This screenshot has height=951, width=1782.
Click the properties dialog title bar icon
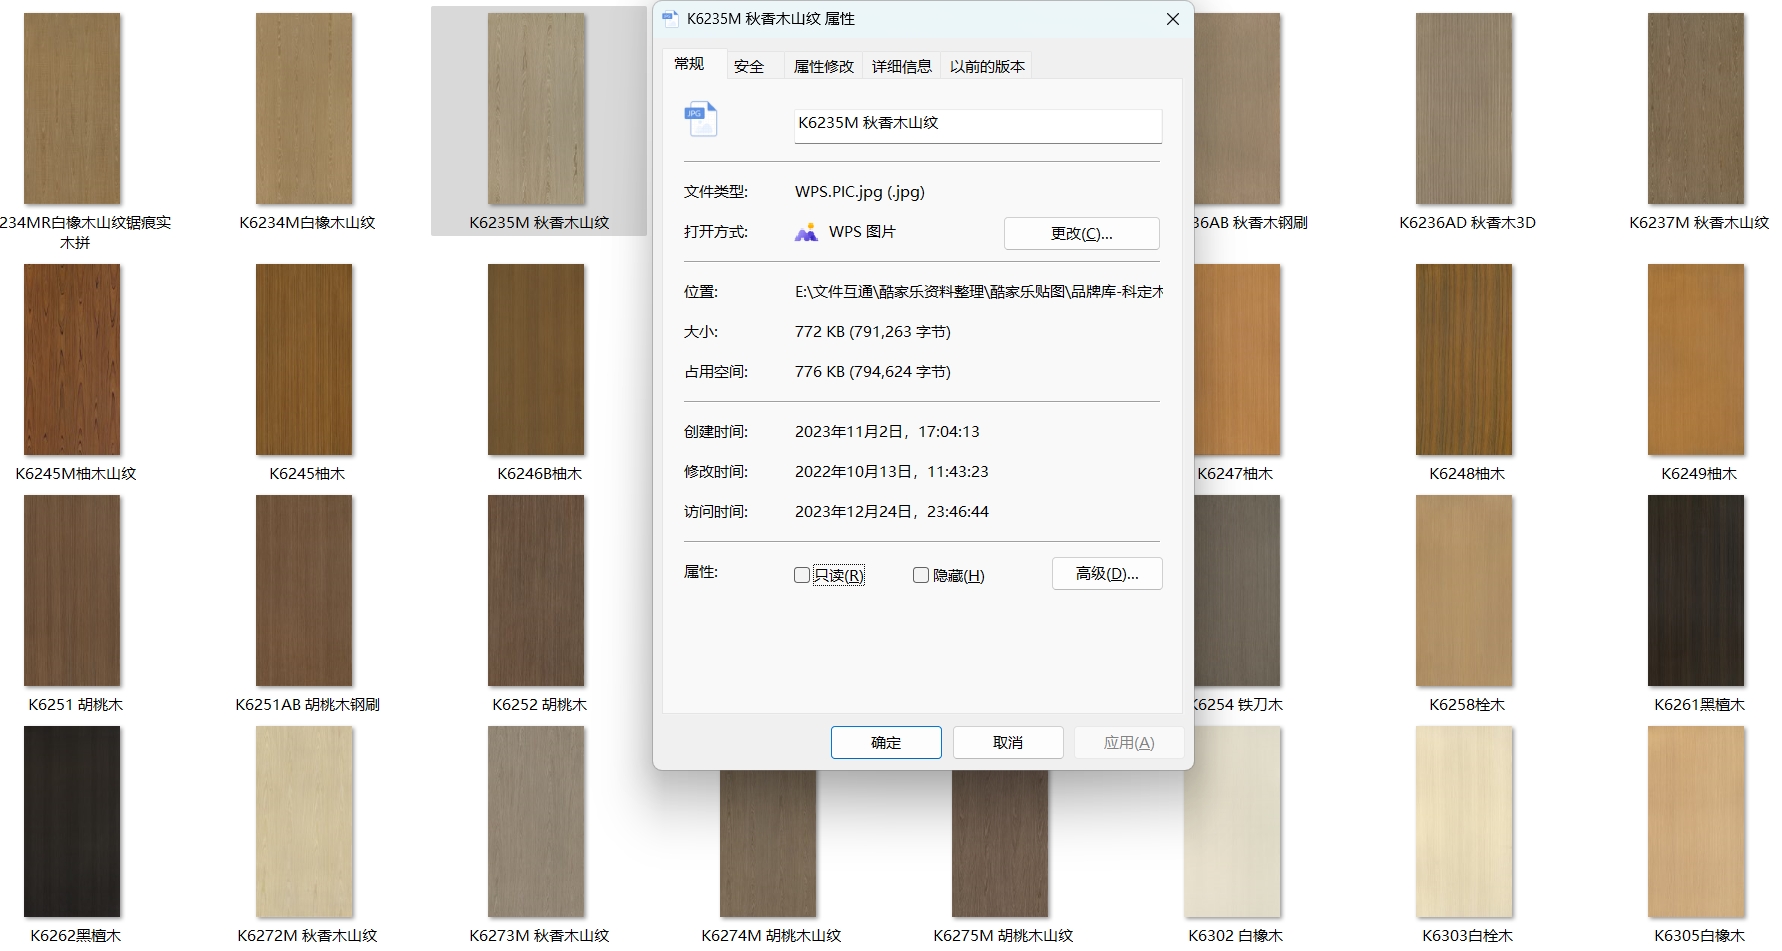click(x=670, y=19)
